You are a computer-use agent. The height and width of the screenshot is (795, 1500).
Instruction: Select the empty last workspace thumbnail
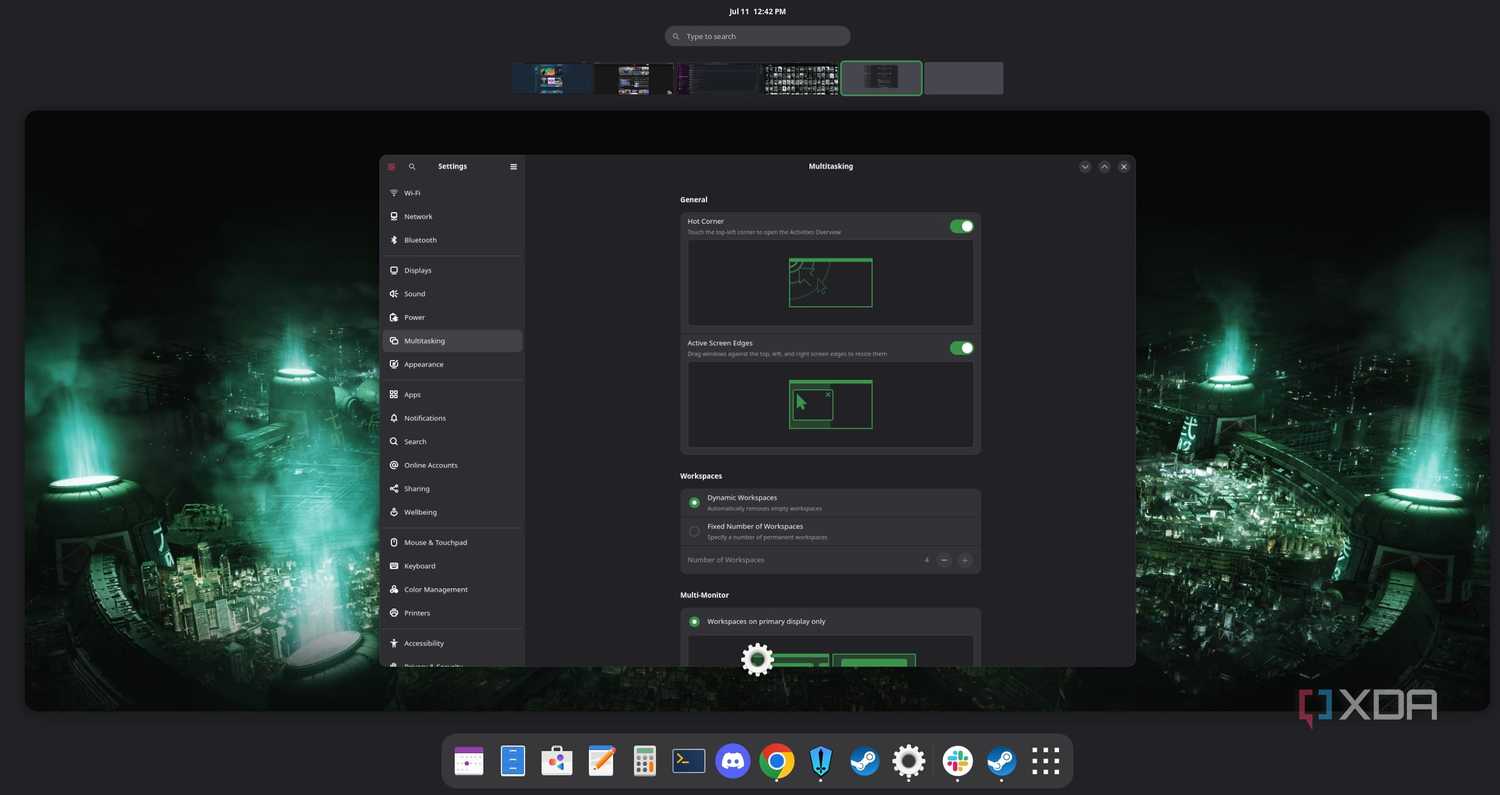coord(964,78)
